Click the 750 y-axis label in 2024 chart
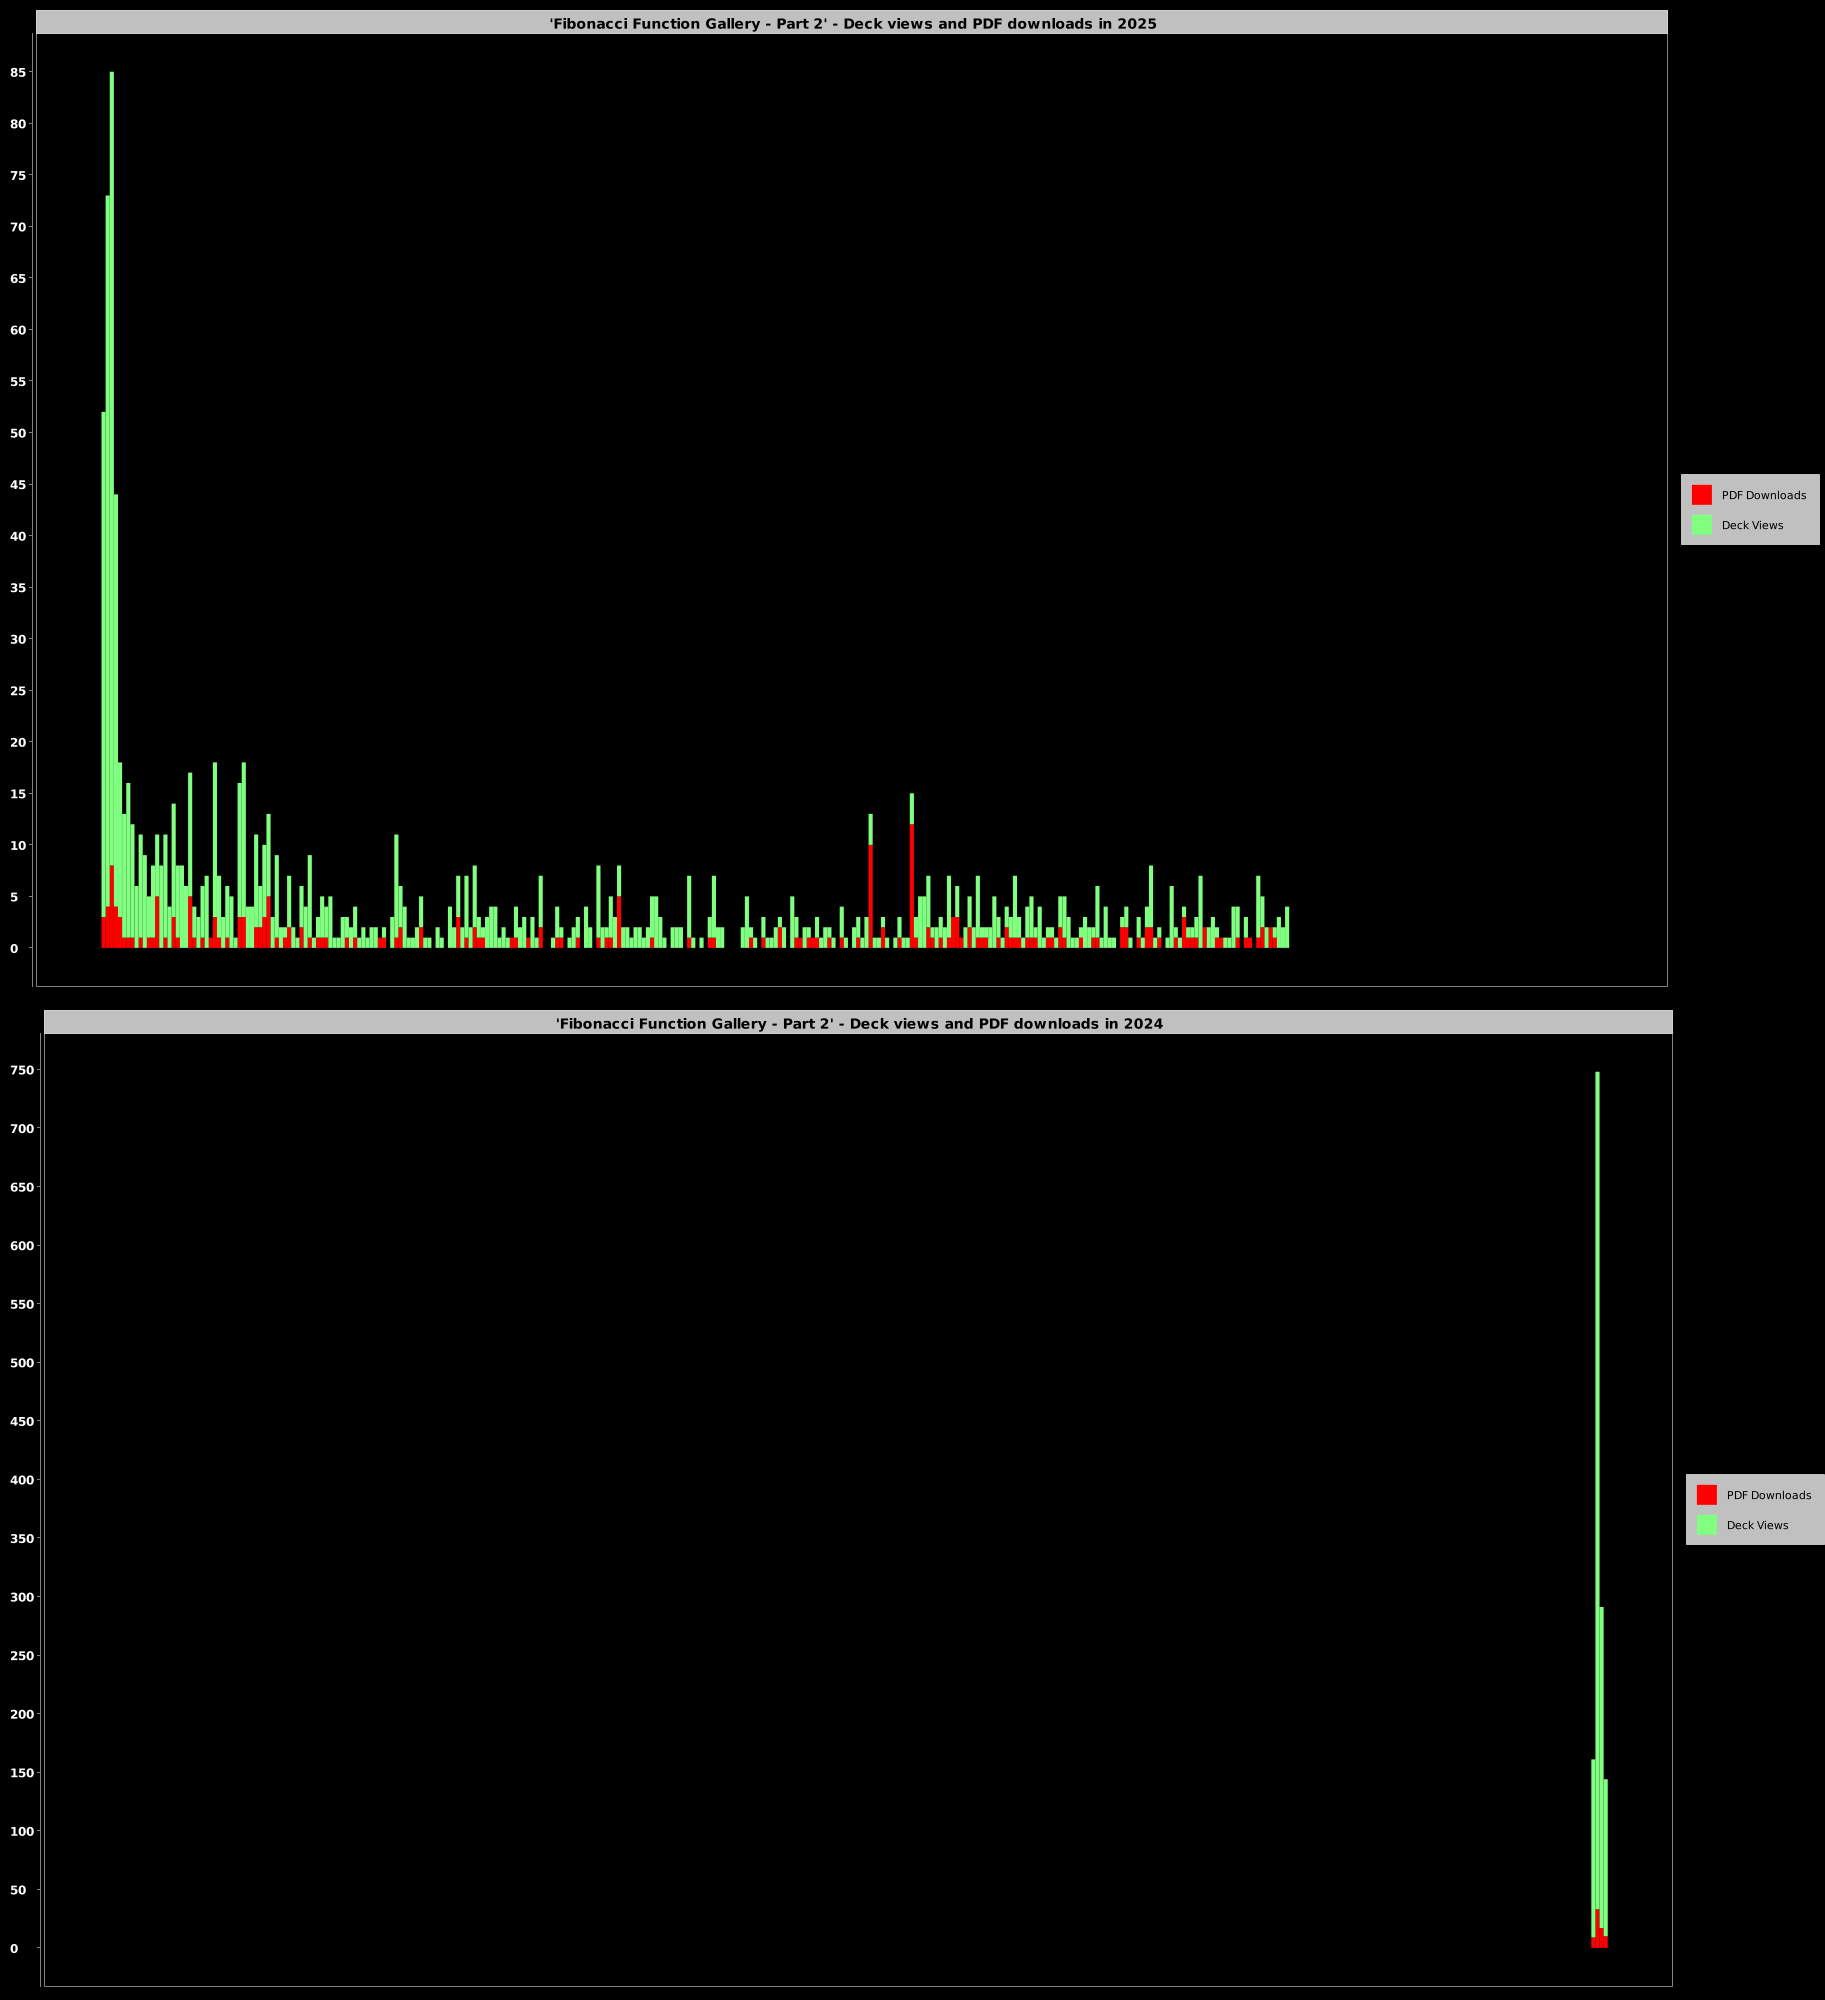Viewport: 1825px width, 2000px height. click(x=21, y=1070)
